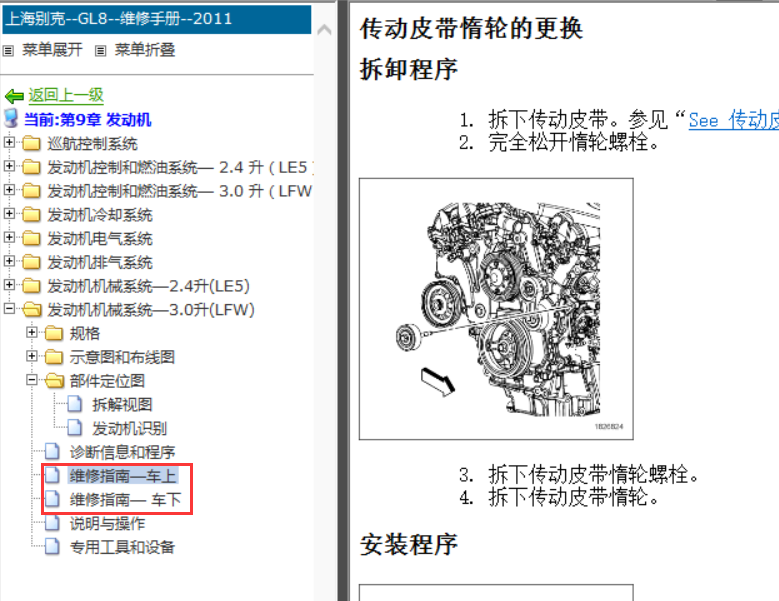Click the 发动机识别 document icon

pyautogui.click(x=75, y=428)
